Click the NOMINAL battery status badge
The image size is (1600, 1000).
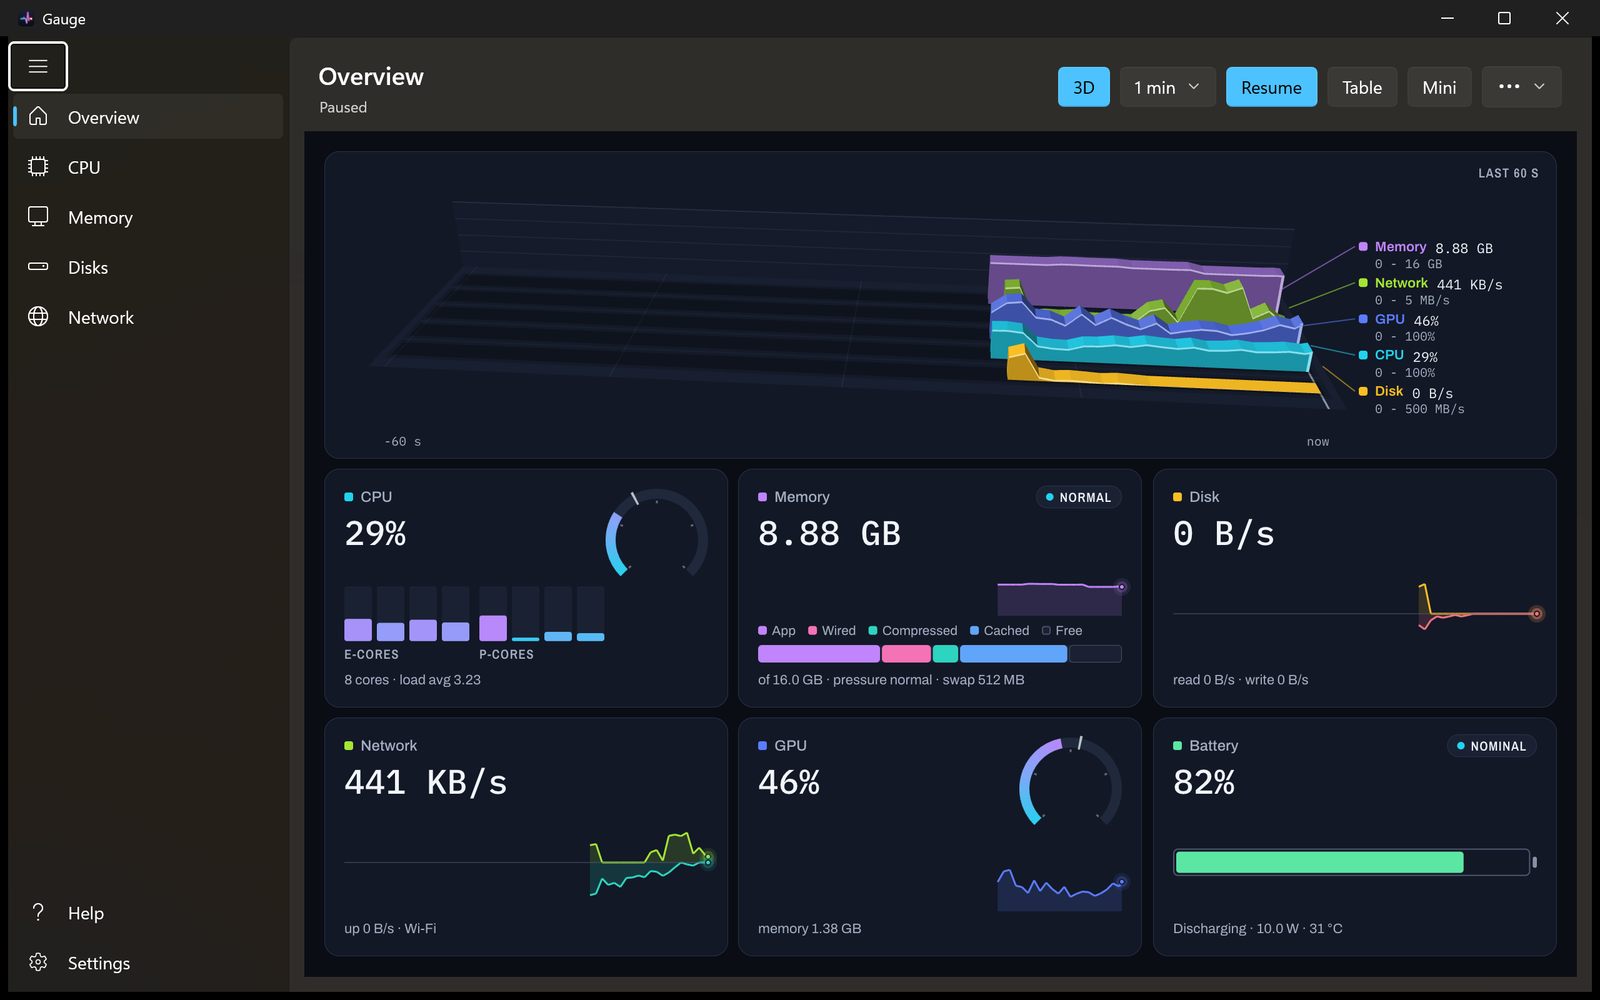point(1491,746)
